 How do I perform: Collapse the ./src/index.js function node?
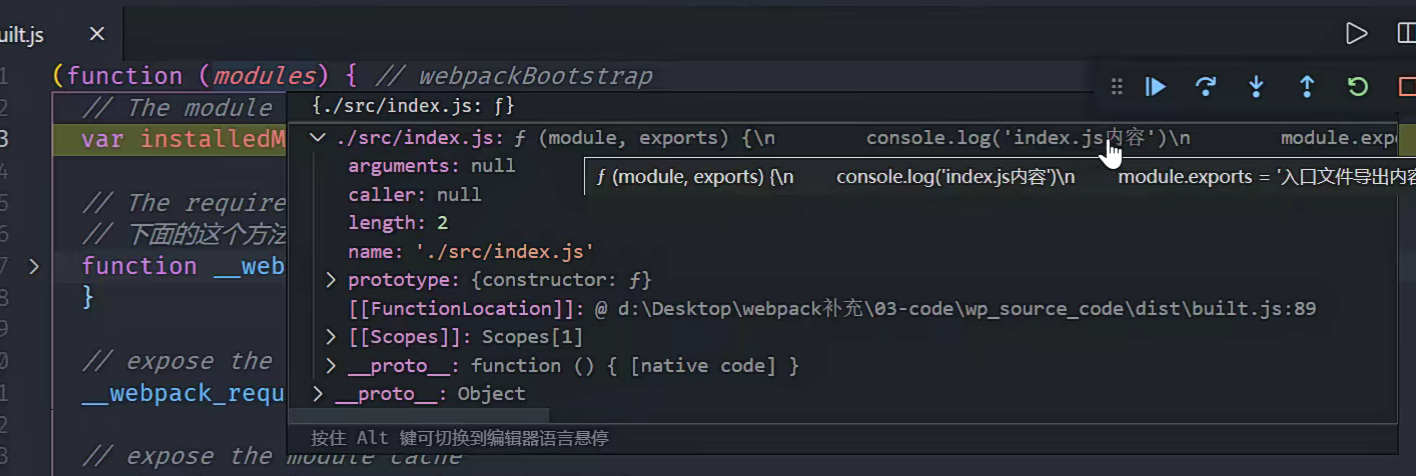coord(318,138)
